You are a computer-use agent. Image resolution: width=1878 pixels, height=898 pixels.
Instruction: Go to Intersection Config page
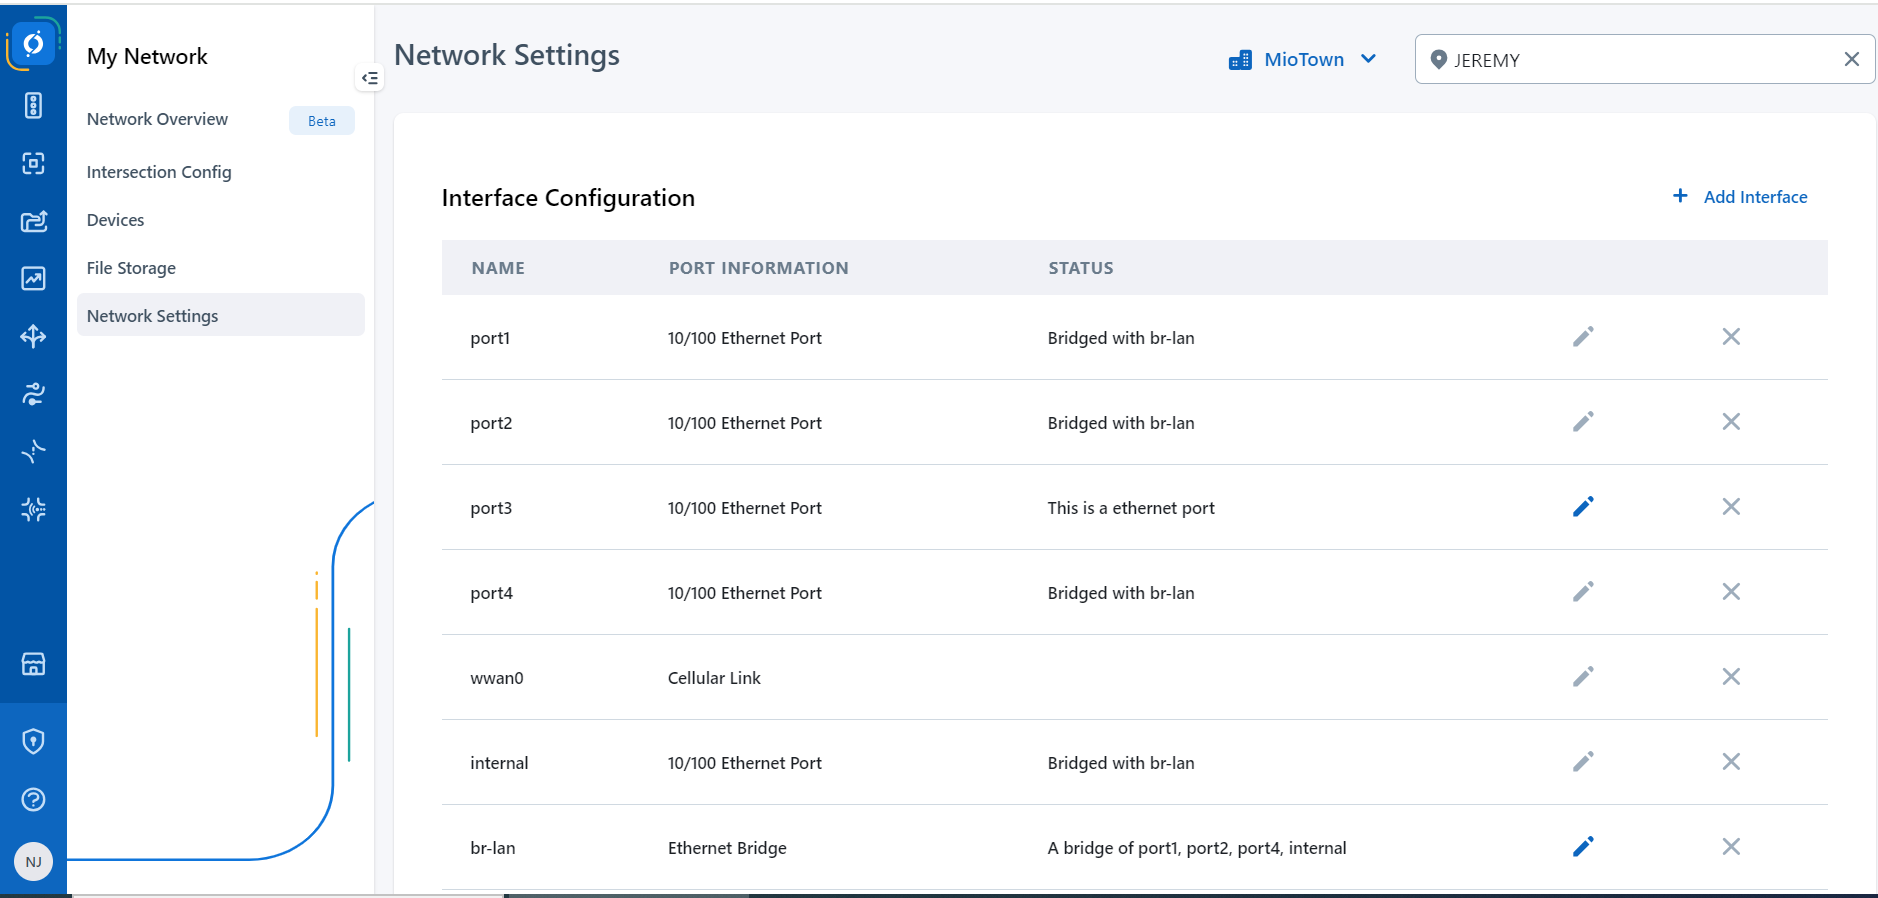click(159, 172)
